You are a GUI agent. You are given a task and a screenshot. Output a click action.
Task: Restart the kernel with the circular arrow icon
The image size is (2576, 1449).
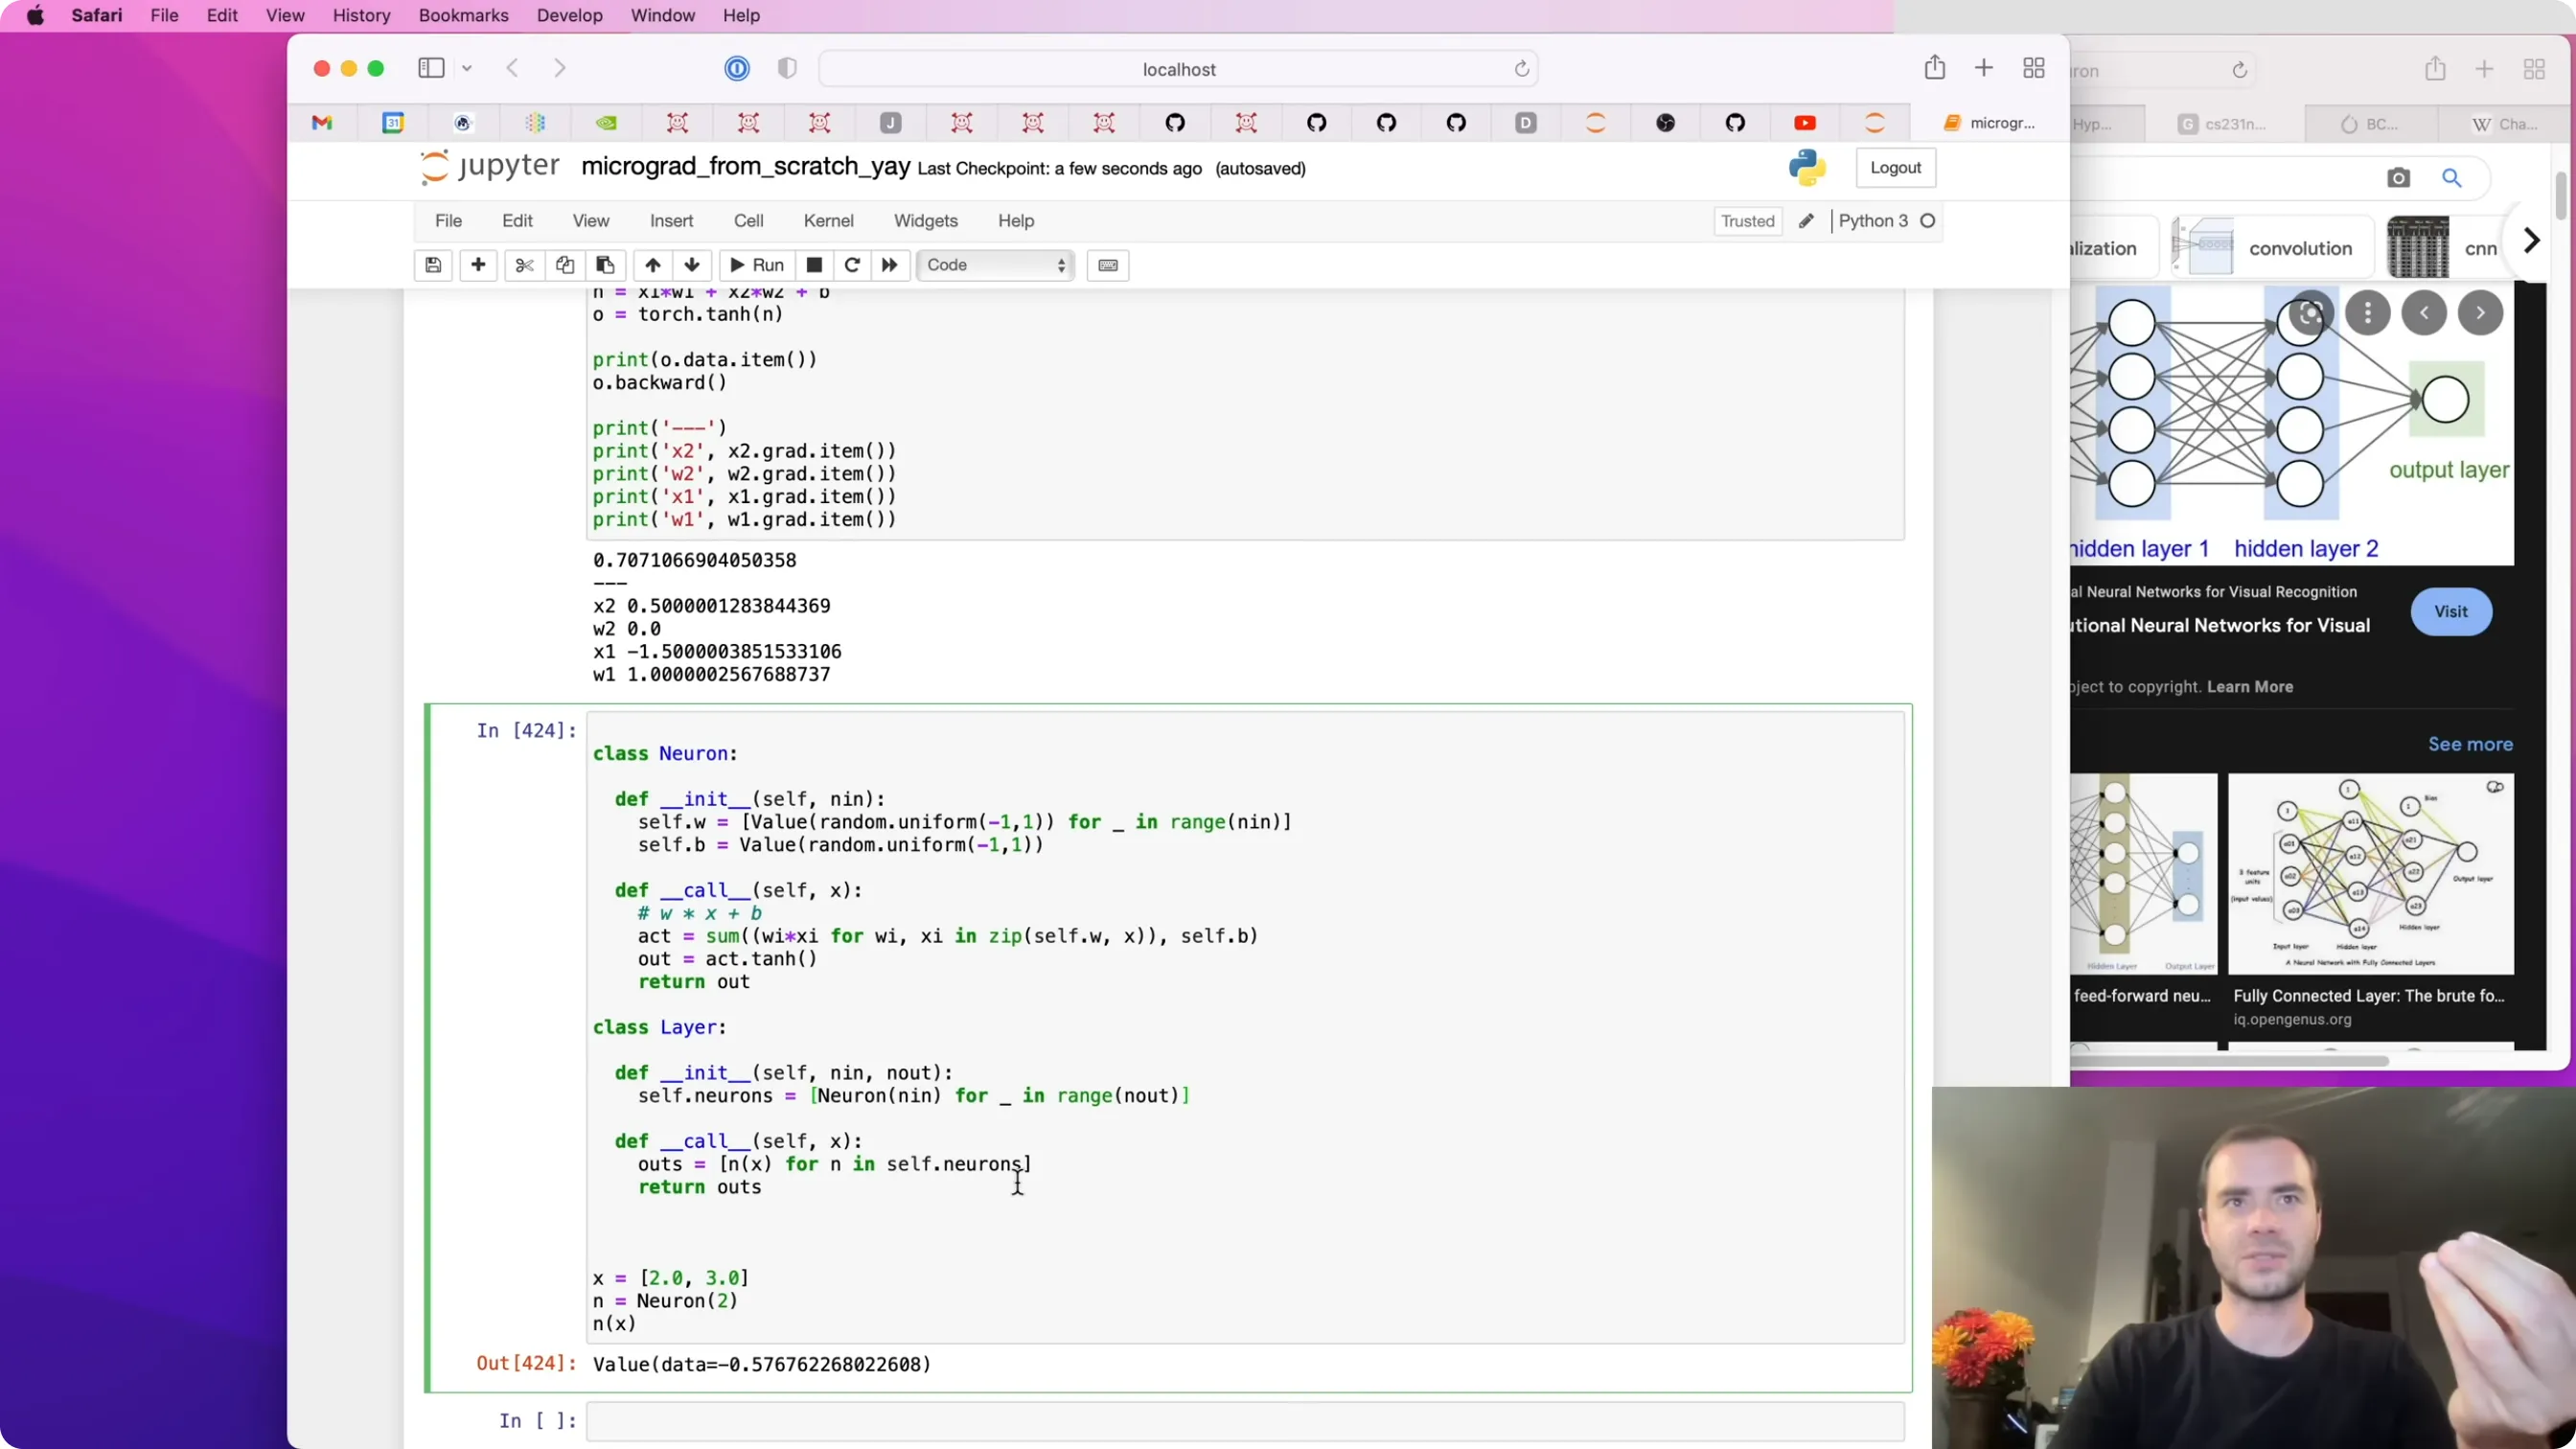click(x=852, y=265)
